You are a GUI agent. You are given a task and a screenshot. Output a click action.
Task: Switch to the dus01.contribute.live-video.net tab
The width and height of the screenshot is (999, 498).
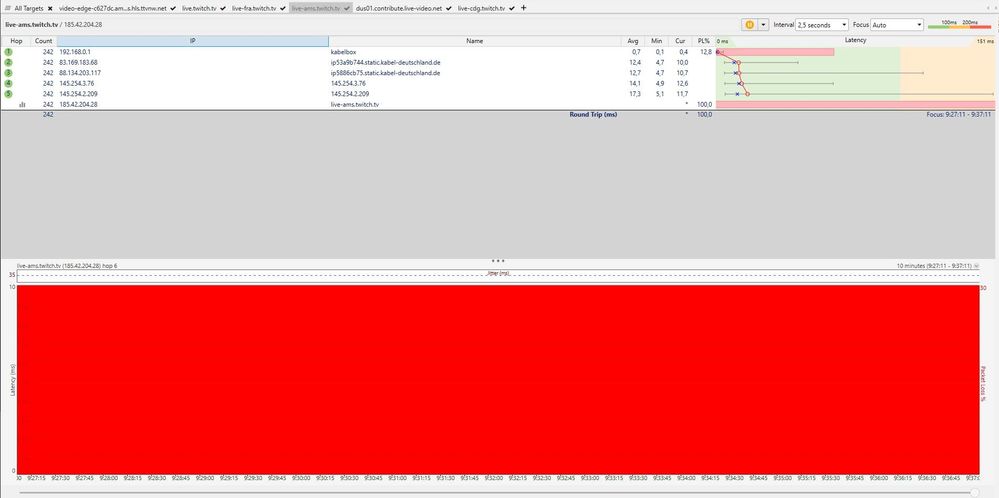click(399, 8)
